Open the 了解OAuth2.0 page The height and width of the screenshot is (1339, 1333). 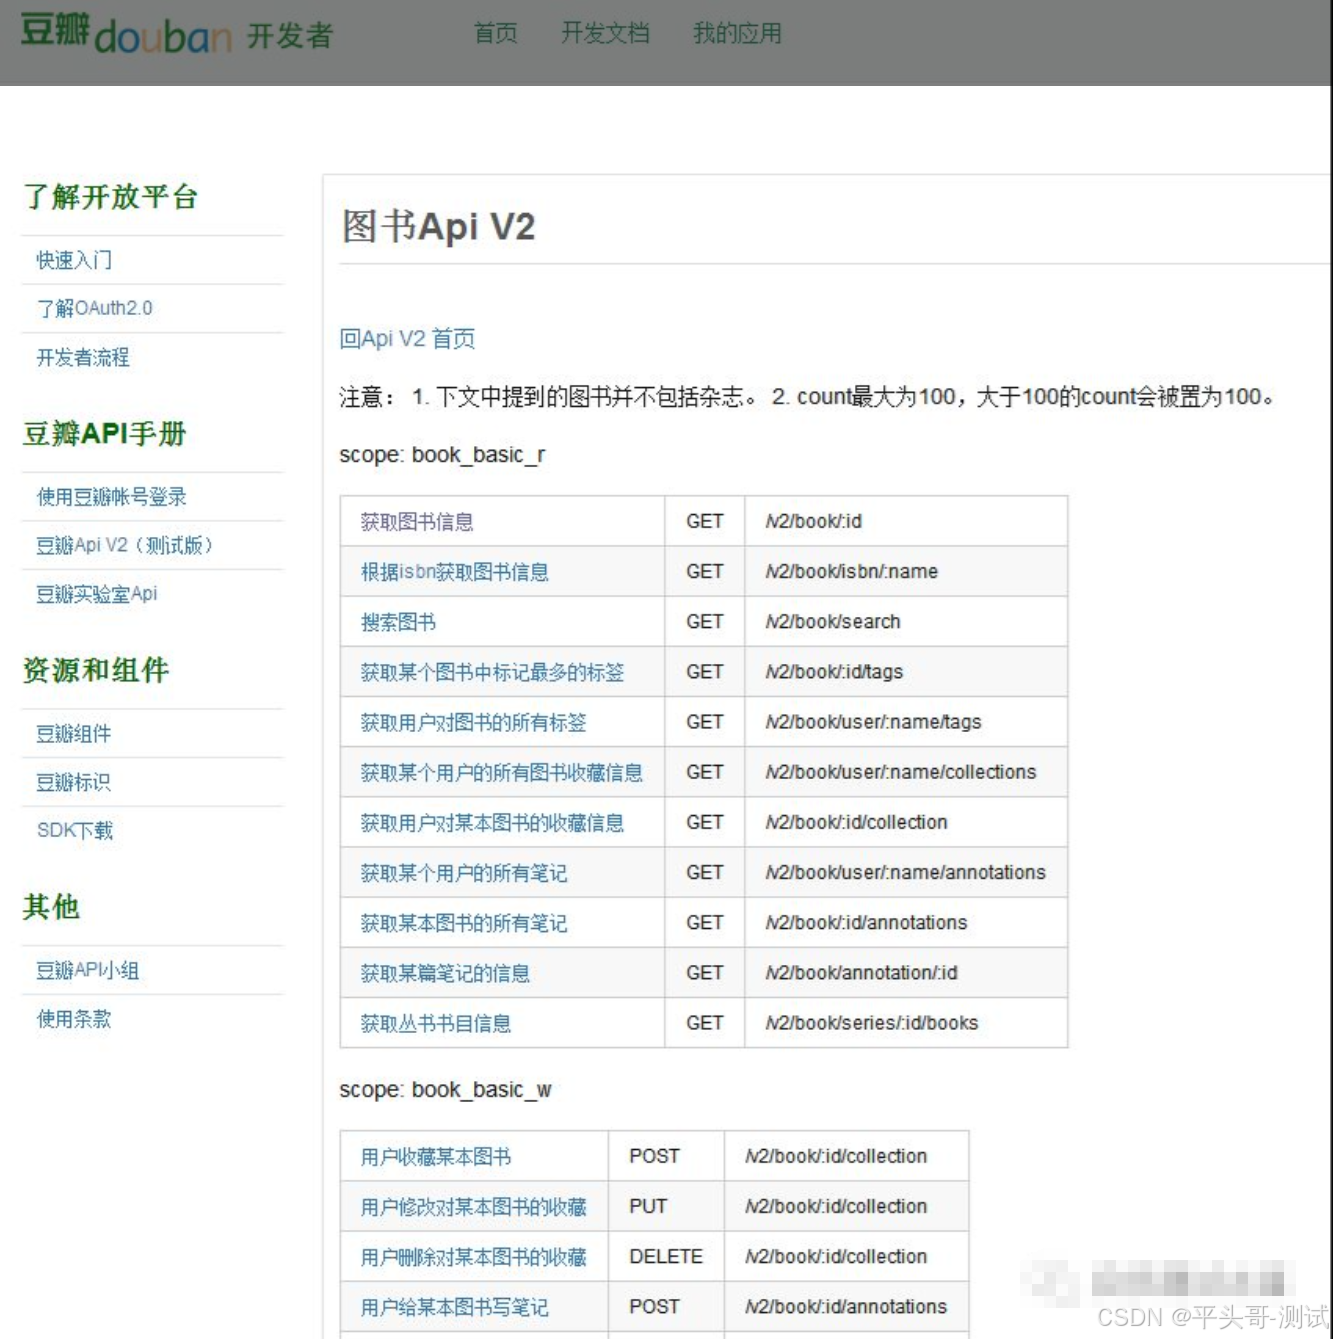point(95,308)
